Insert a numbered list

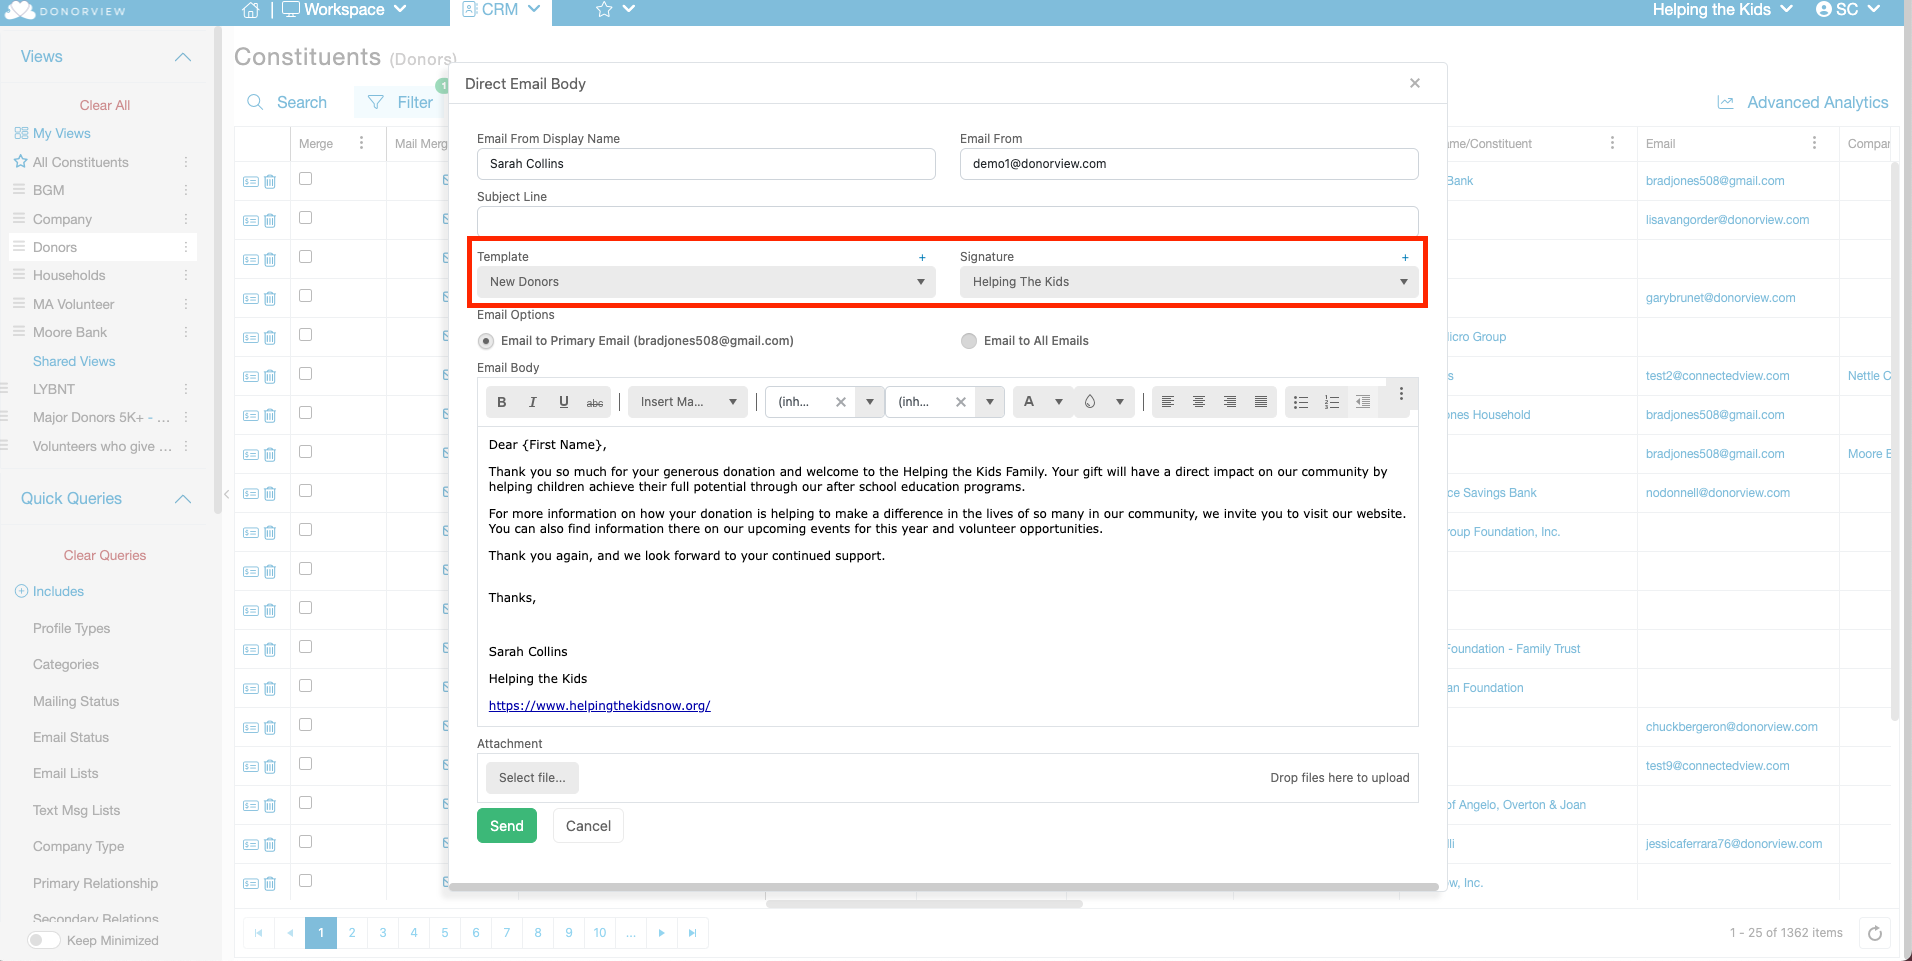(1332, 402)
